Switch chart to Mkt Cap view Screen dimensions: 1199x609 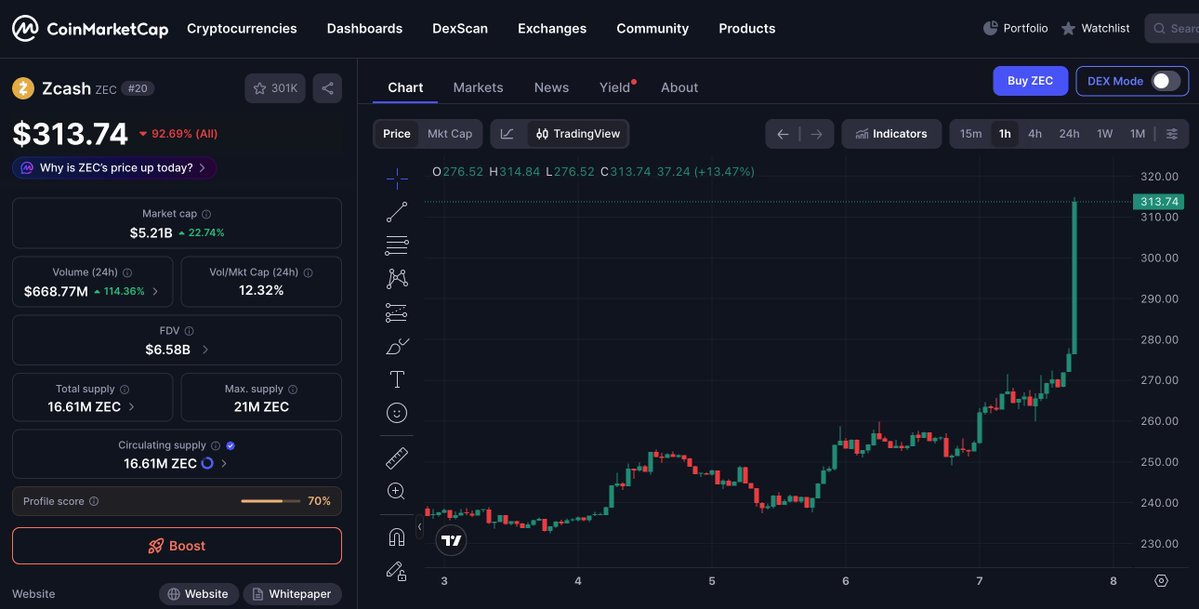pyautogui.click(x=450, y=134)
